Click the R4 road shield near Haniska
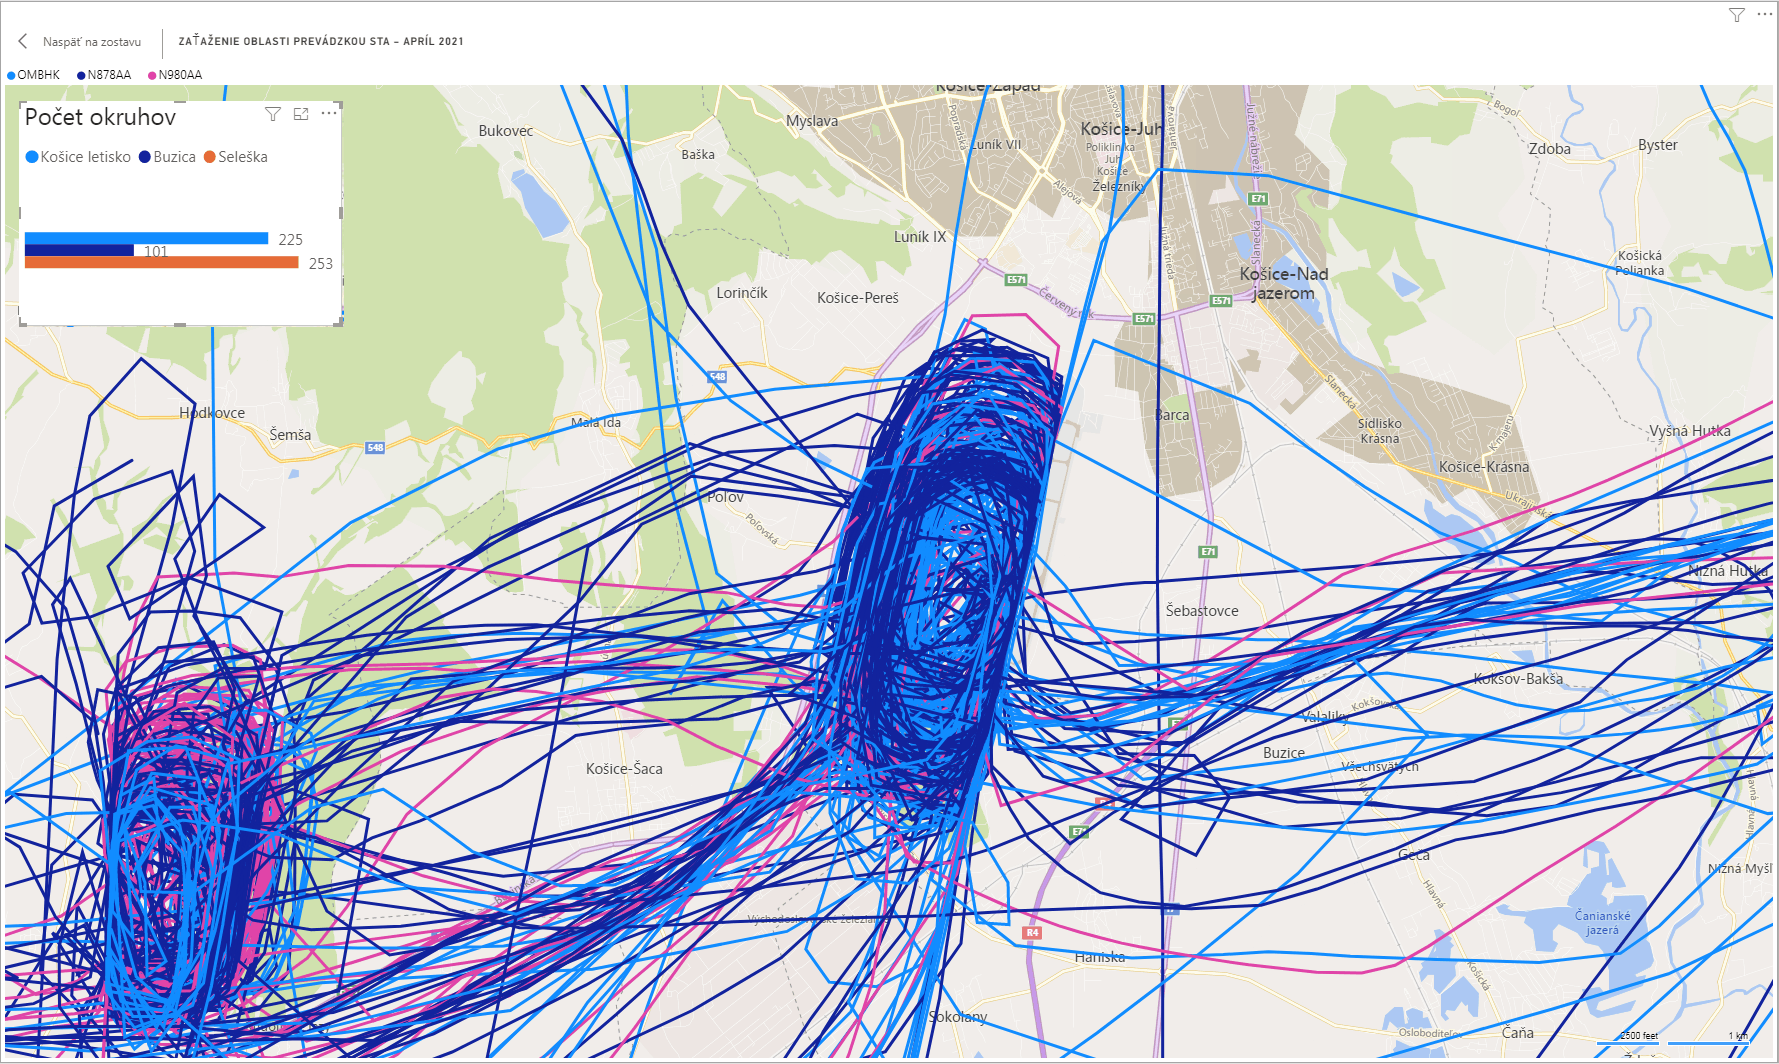The height and width of the screenshot is (1064, 1779). click(1032, 932)
